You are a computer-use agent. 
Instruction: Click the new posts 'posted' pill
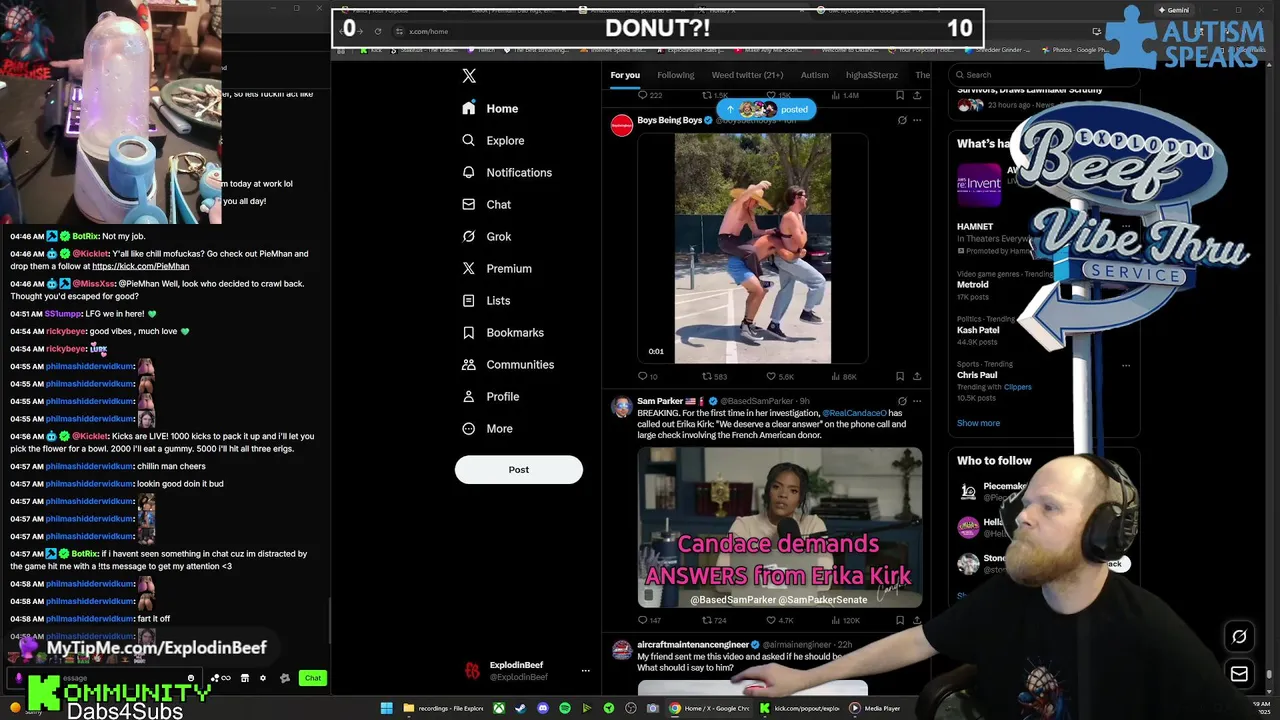[766, 109]
